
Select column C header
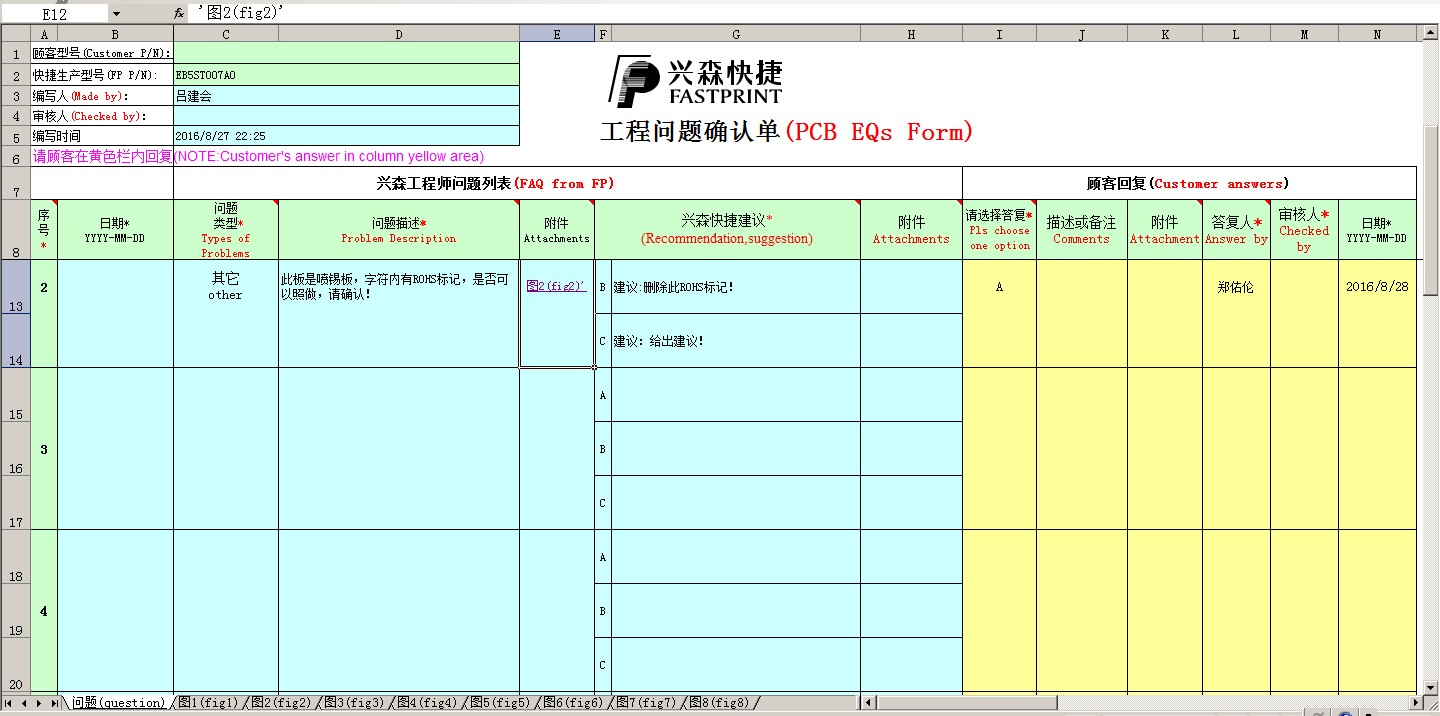226,34
